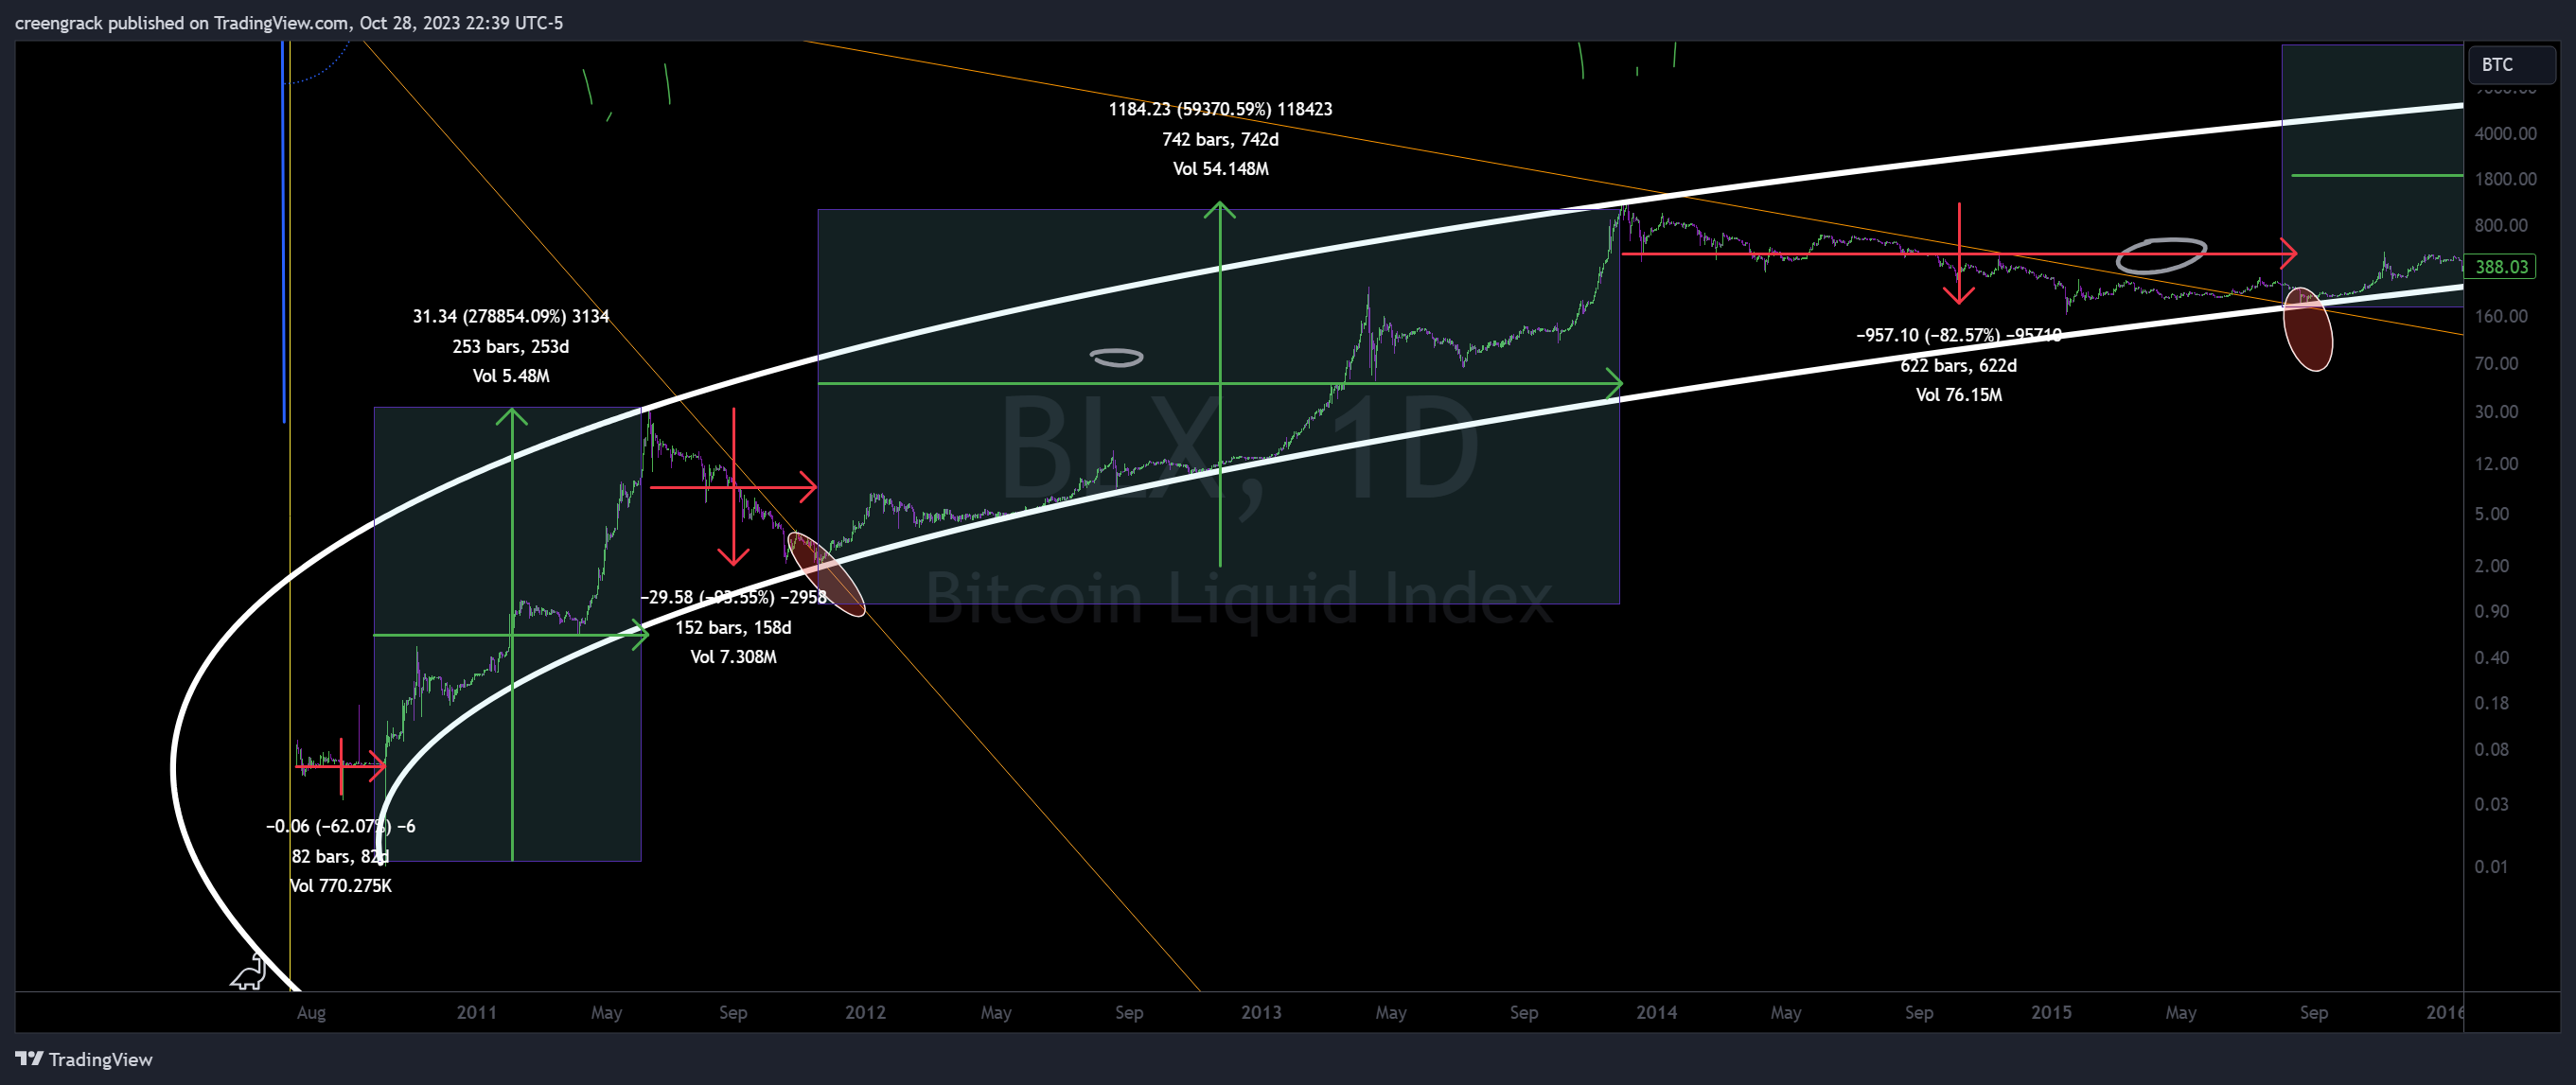Click the 0.18 price axis label
2576x1085 pixels.
pyautogui.click(x=2492, y=703)
